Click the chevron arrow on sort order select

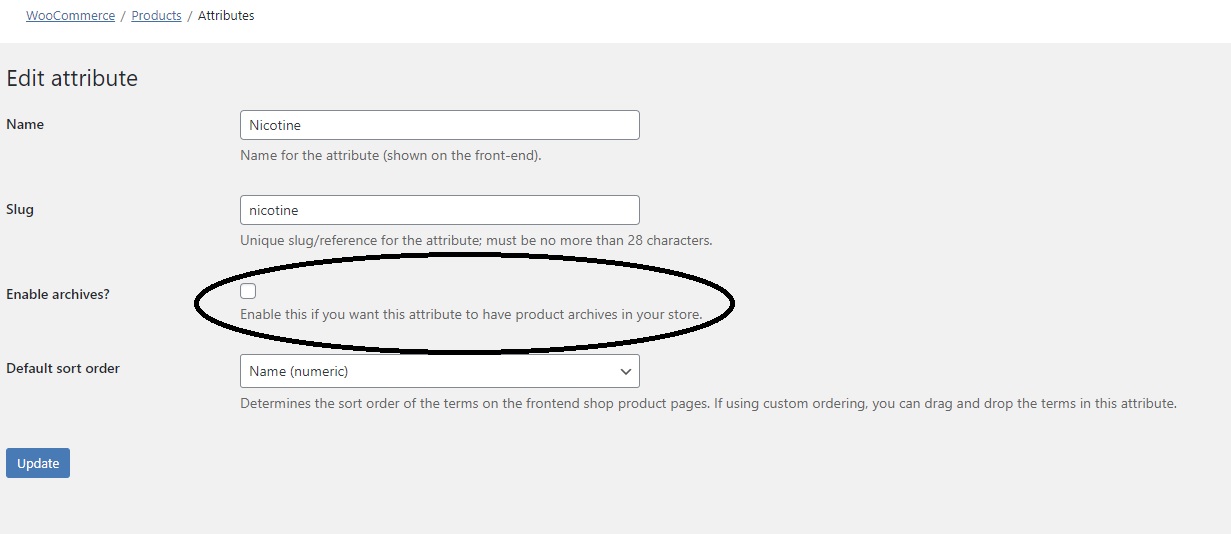point(626,371)
